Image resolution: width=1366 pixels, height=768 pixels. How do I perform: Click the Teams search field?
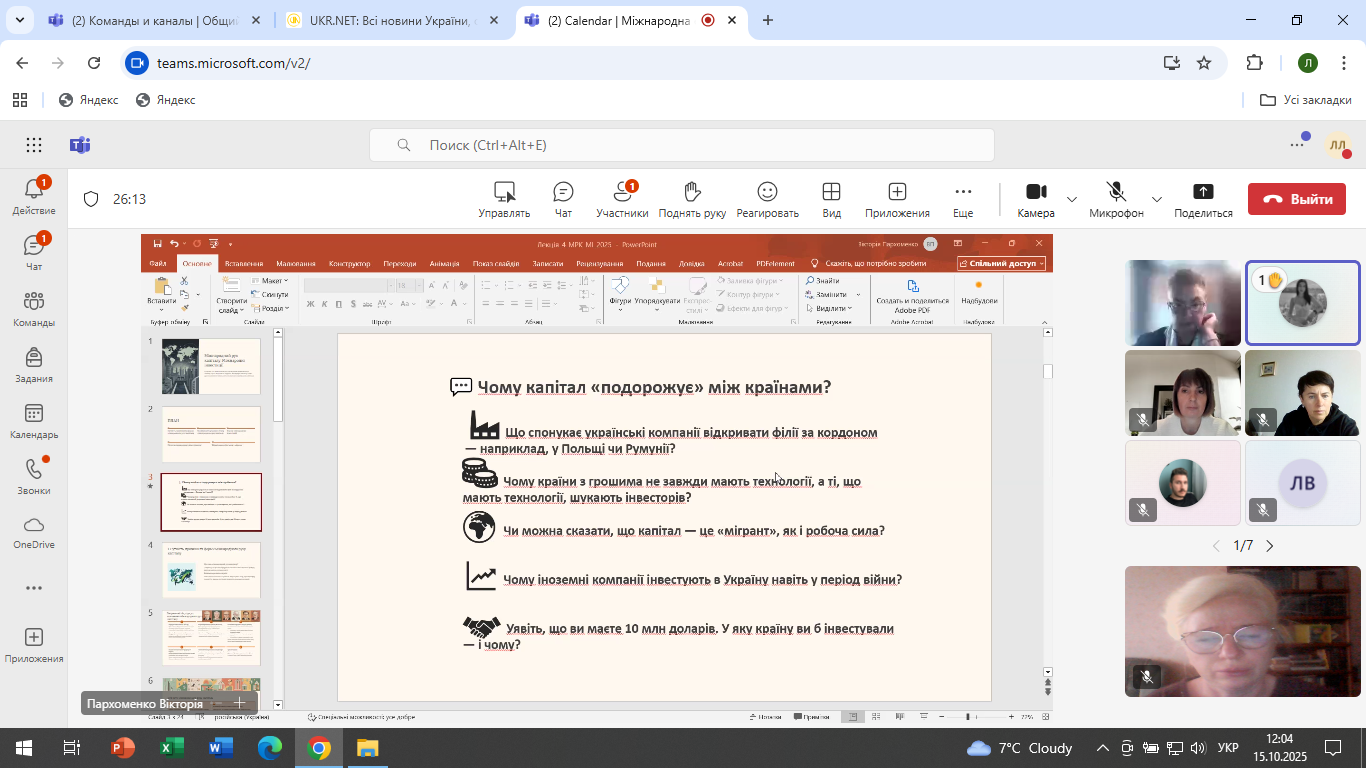point(682,145)
